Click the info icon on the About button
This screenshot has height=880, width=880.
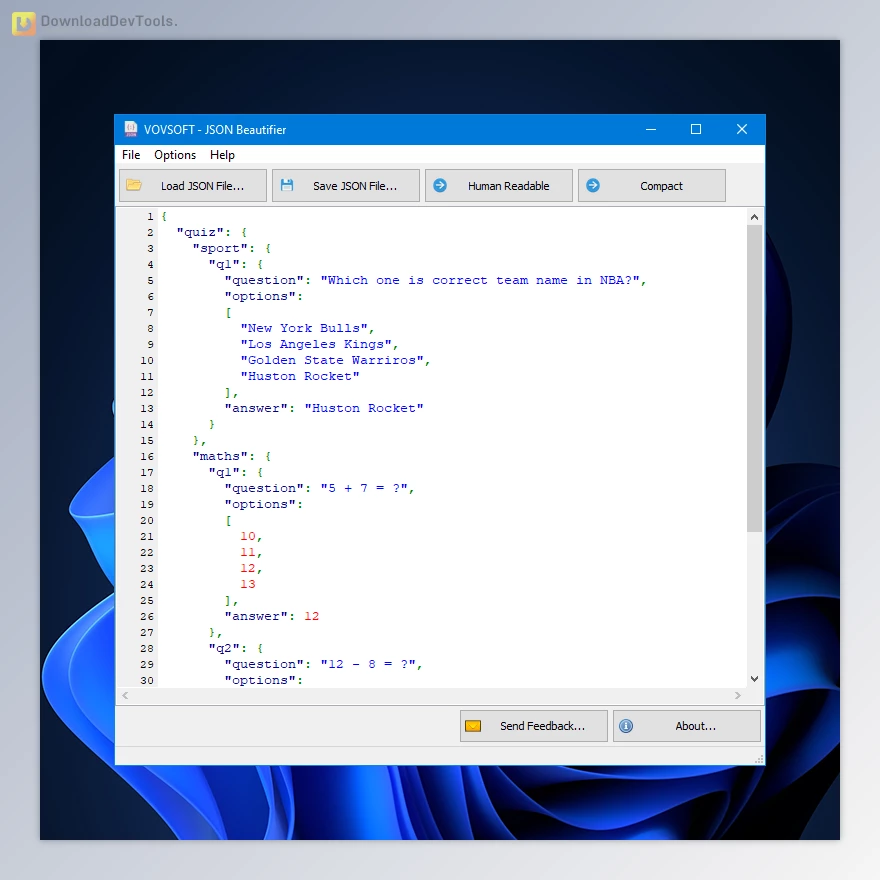coord(626,725)
